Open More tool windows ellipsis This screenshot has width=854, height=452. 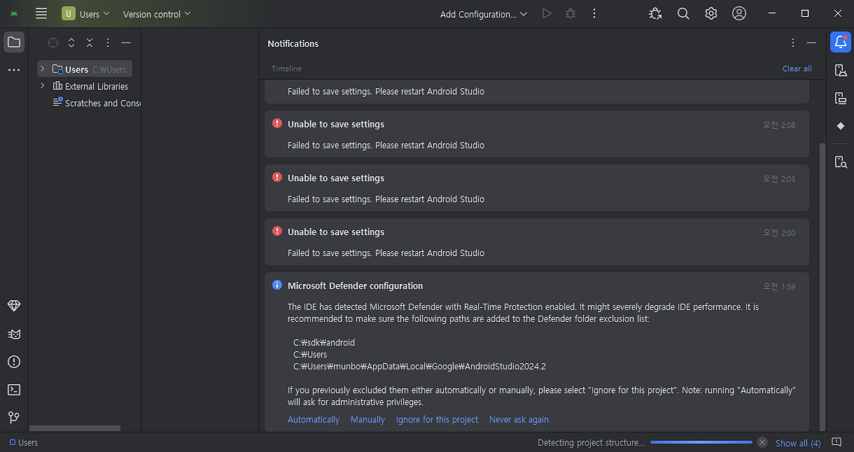14,70
